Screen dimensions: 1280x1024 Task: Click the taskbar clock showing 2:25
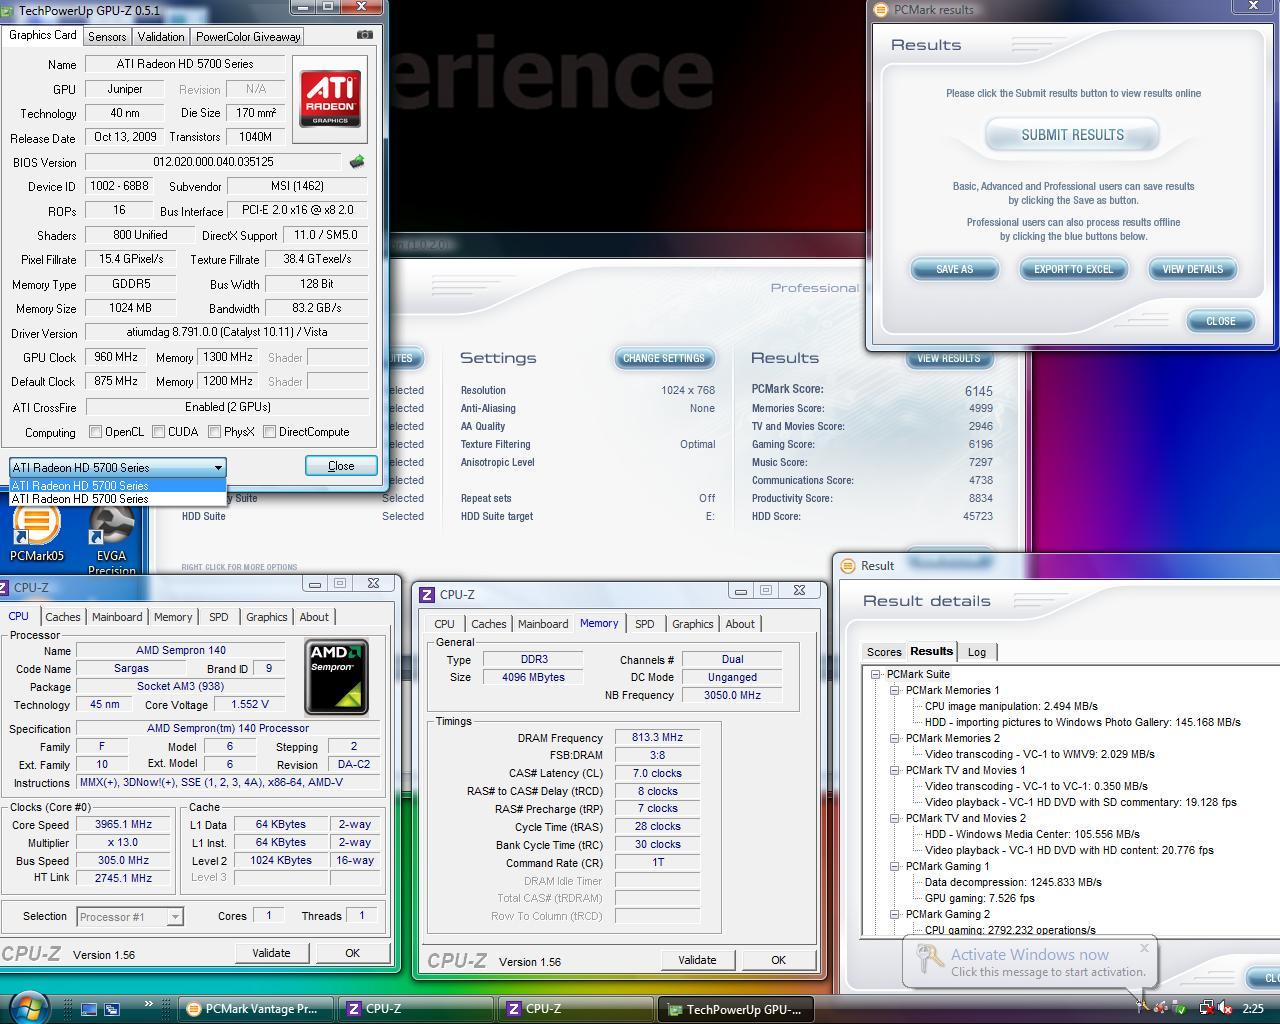(1252, 1009)
